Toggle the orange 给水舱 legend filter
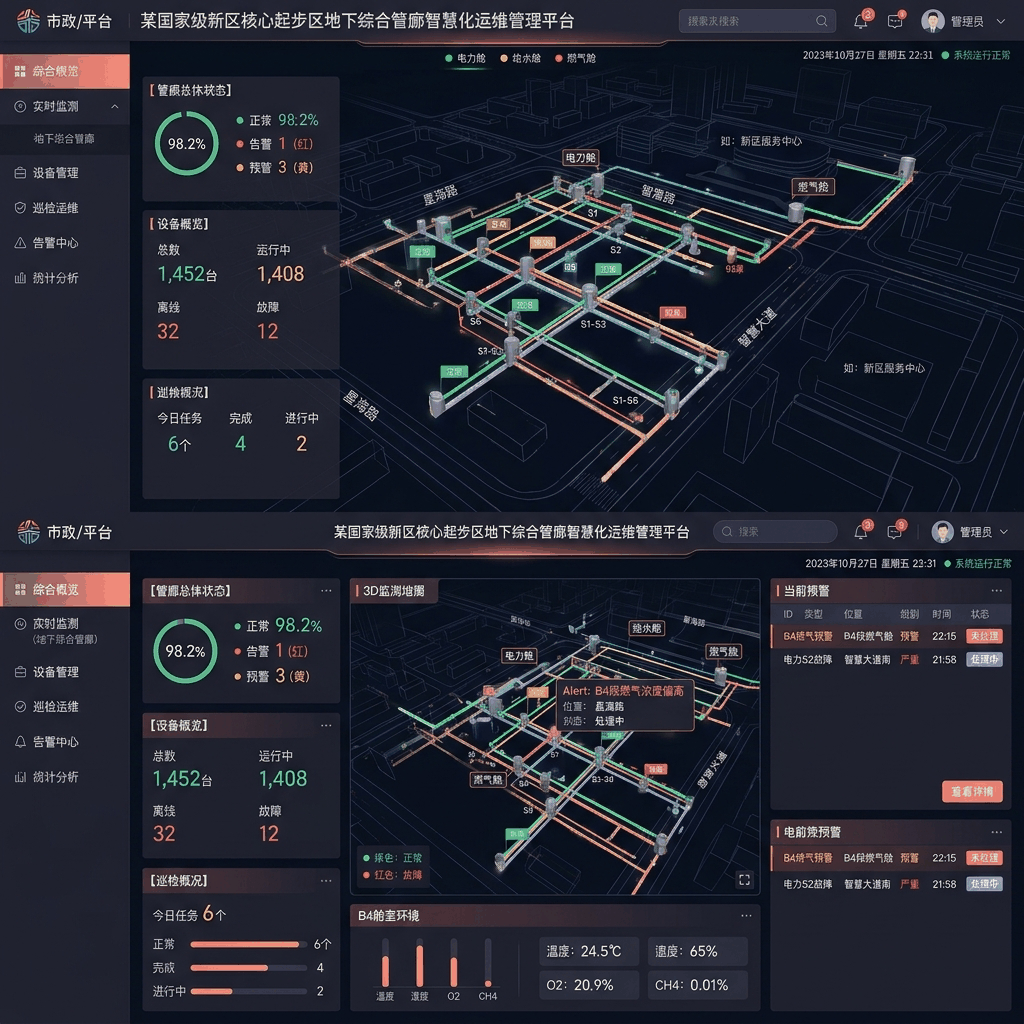1024x1024 pixels. (x=520, y=58)
